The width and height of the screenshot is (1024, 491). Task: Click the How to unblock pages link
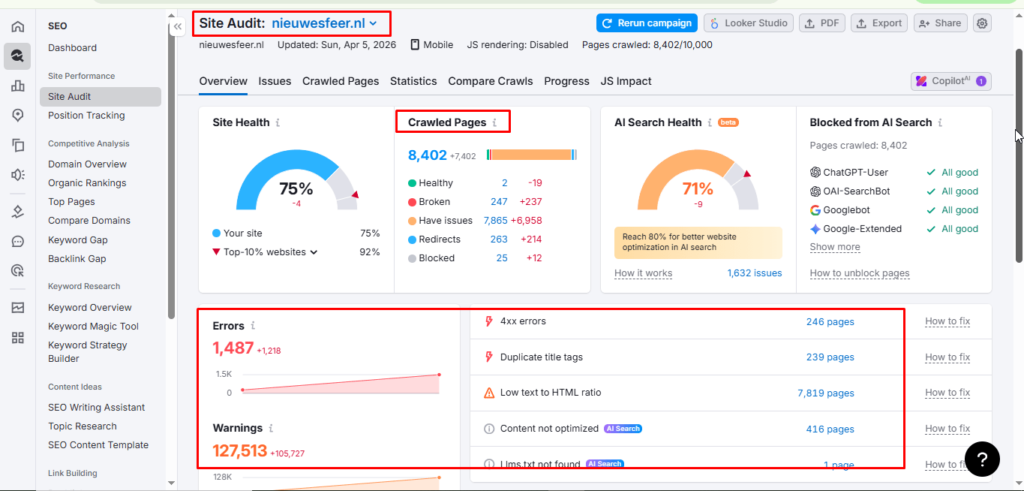tap(859, 273)
